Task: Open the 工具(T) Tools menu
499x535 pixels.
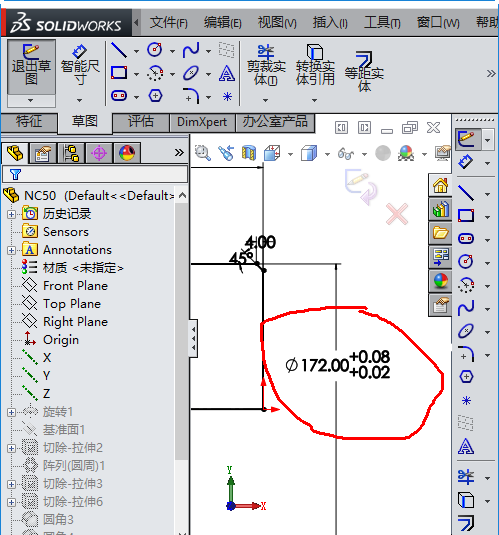Action: (382, 23)
